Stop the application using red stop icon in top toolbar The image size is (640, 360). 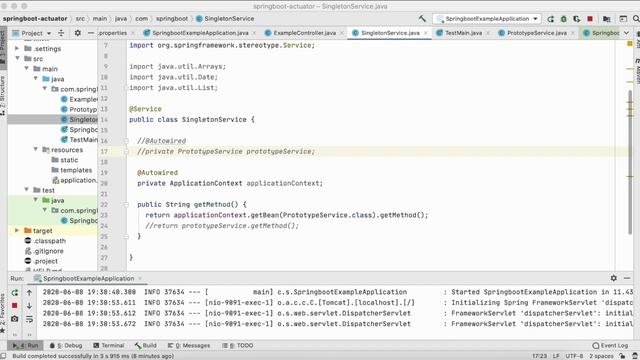tap(590, 19)
